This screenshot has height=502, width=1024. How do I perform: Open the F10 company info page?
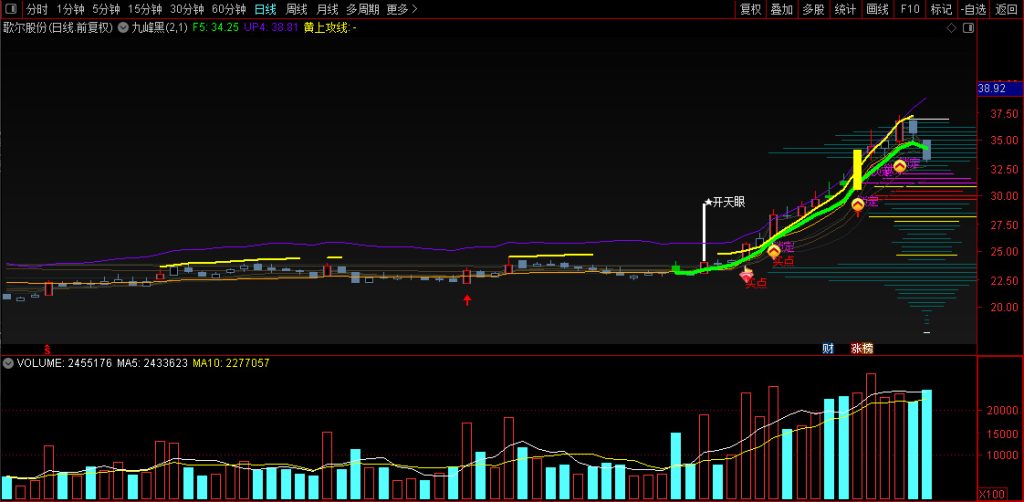coord(909,9)
